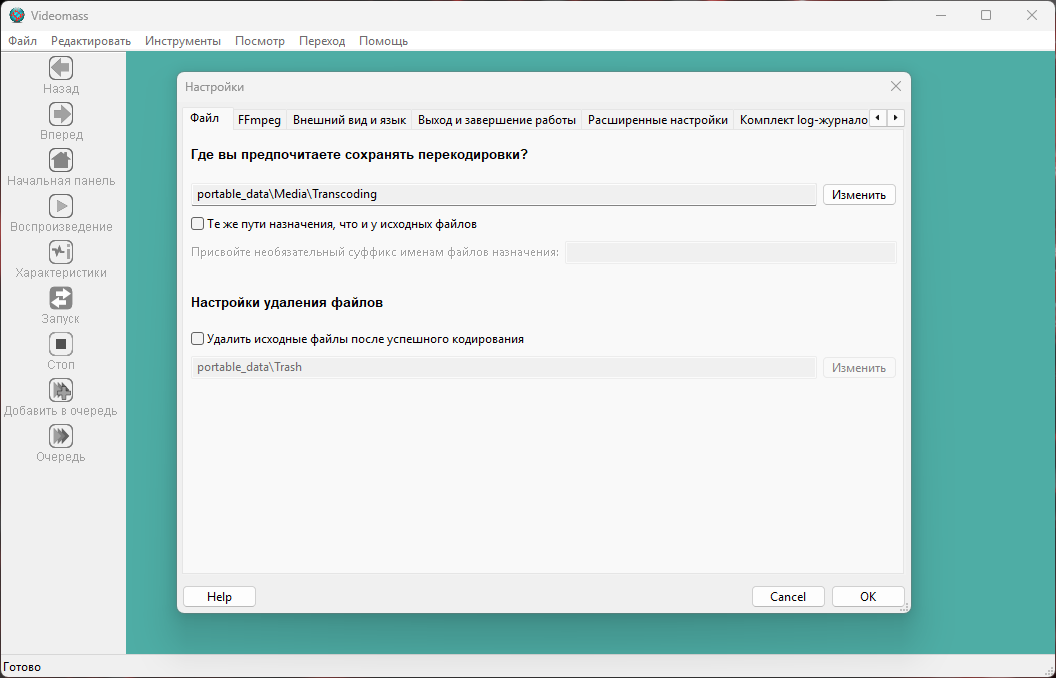Open the Характеристики media info icon
Image resolution: width=1056 pixels, height=678 pixels.
[61, 252]
